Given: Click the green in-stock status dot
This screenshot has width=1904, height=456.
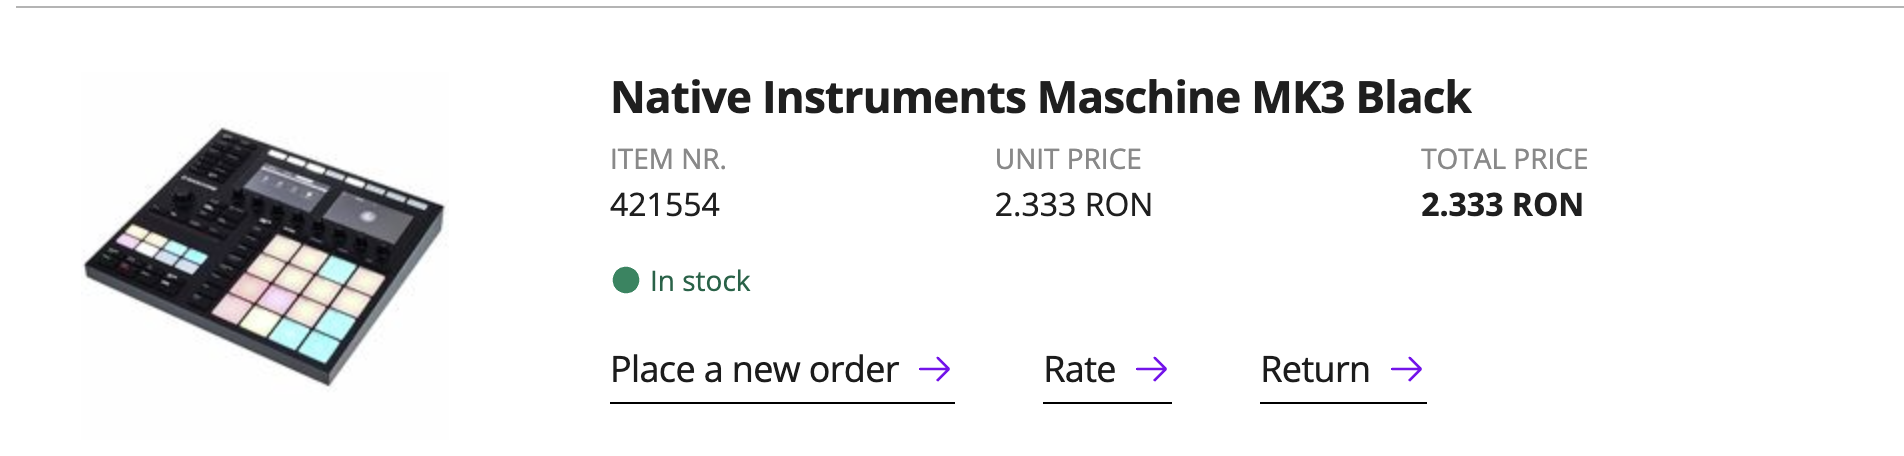Looking at the screenshot, I should [626, 281].
